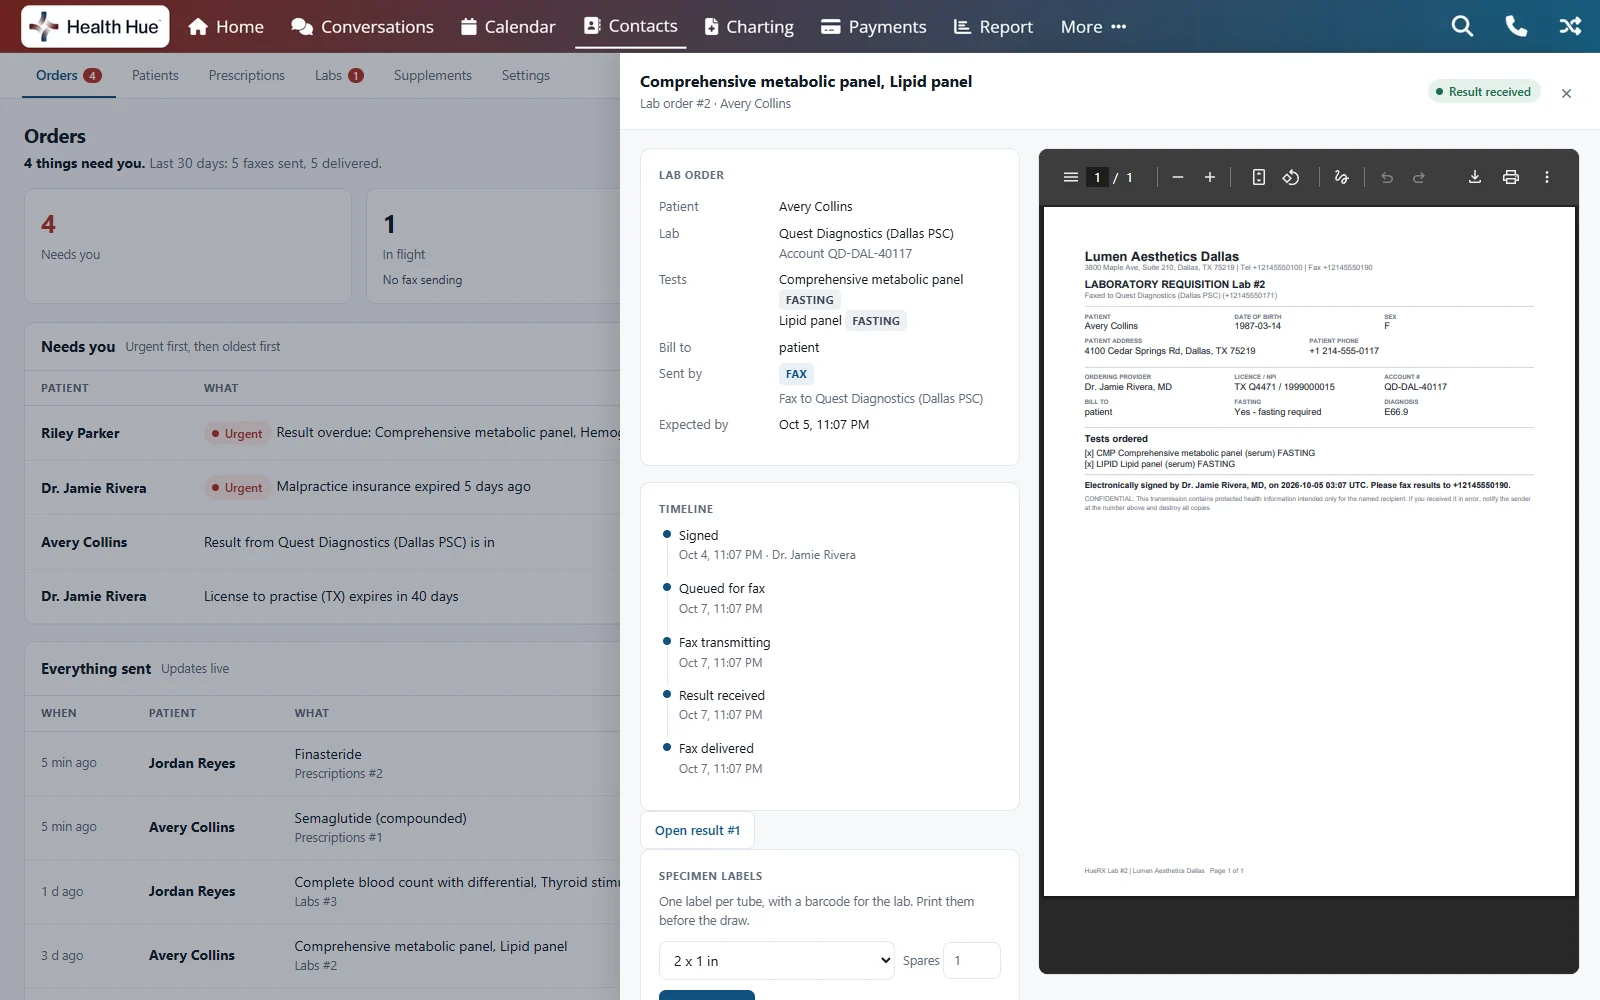Image resolution: width=1600 pixels, height=1000 pixels.
Task: Go to the Home page
Action: [226, 27]
